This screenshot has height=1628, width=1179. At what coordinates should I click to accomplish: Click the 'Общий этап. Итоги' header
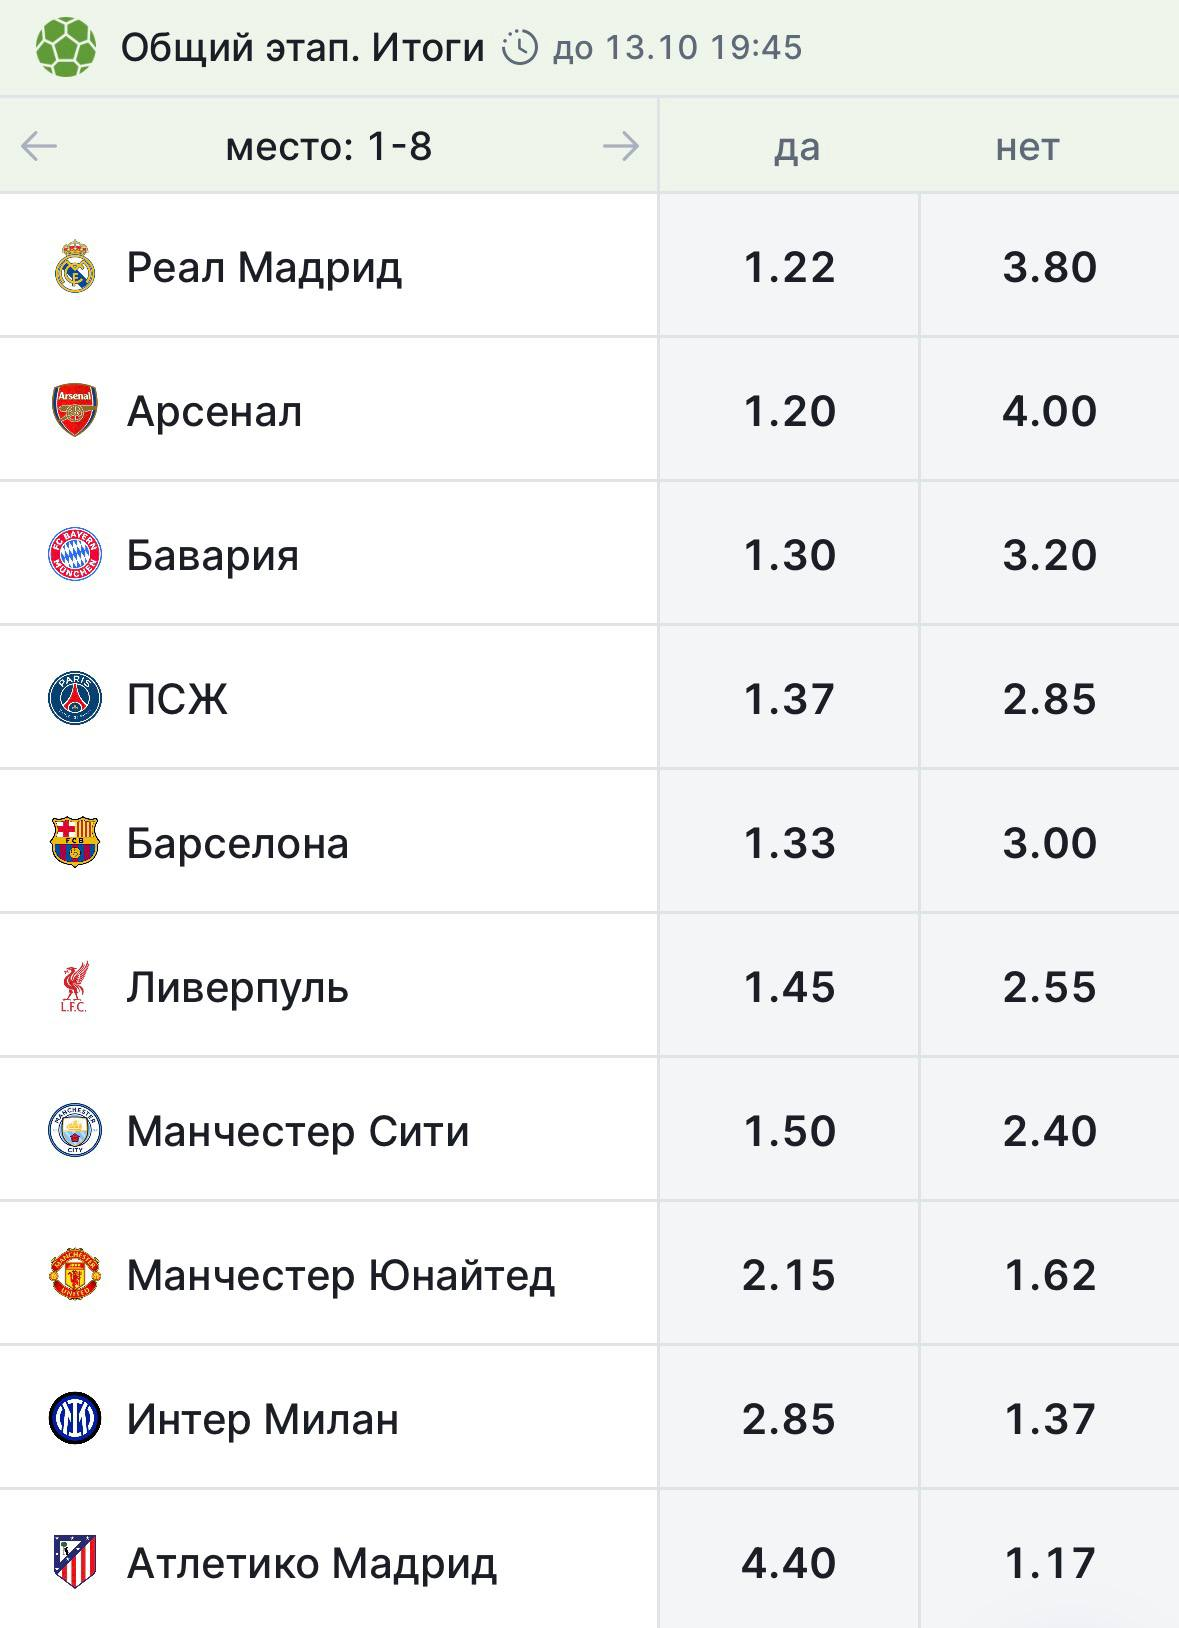click(x=303, y=47)
